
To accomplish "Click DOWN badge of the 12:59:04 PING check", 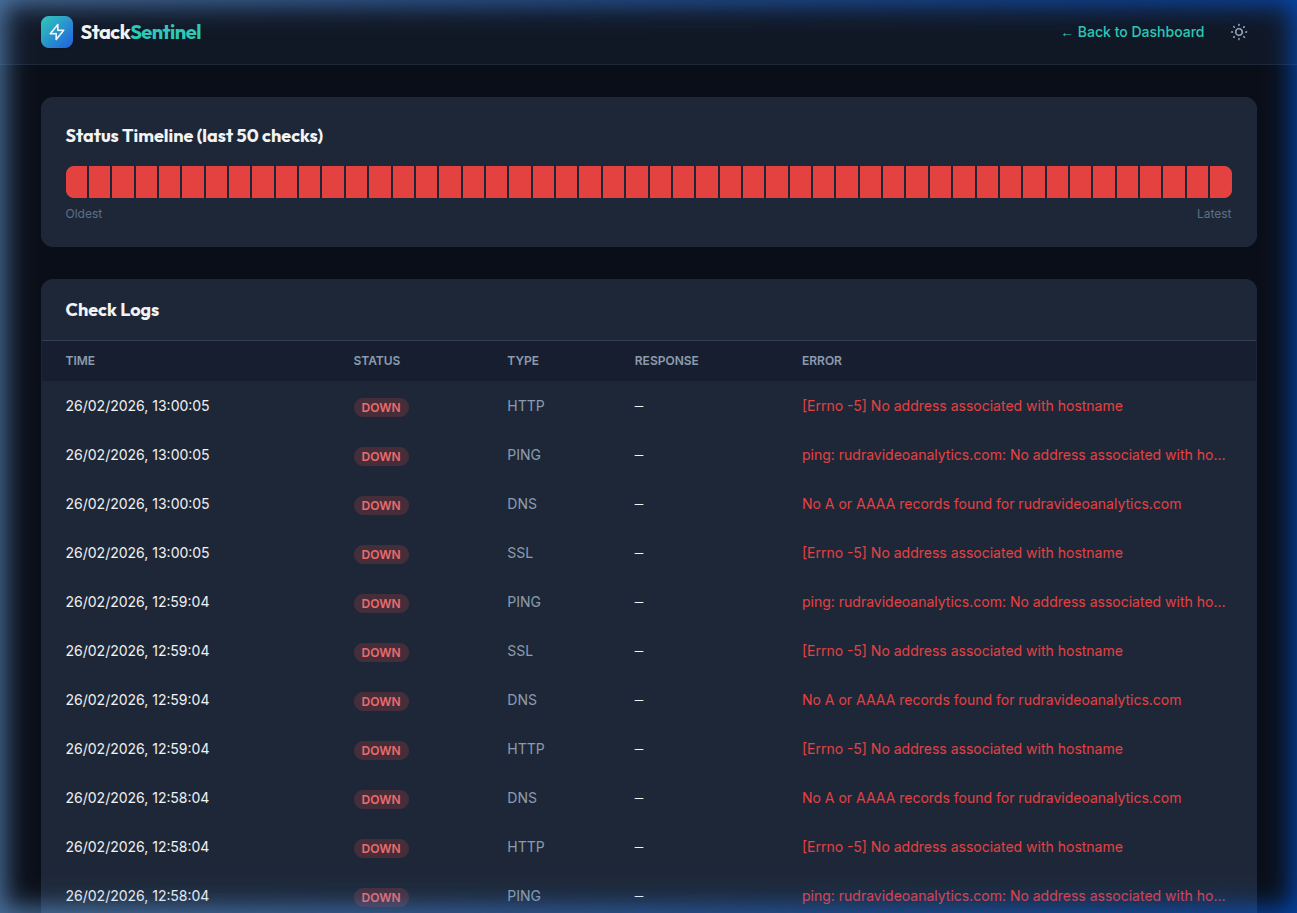I will coord(381,604).
